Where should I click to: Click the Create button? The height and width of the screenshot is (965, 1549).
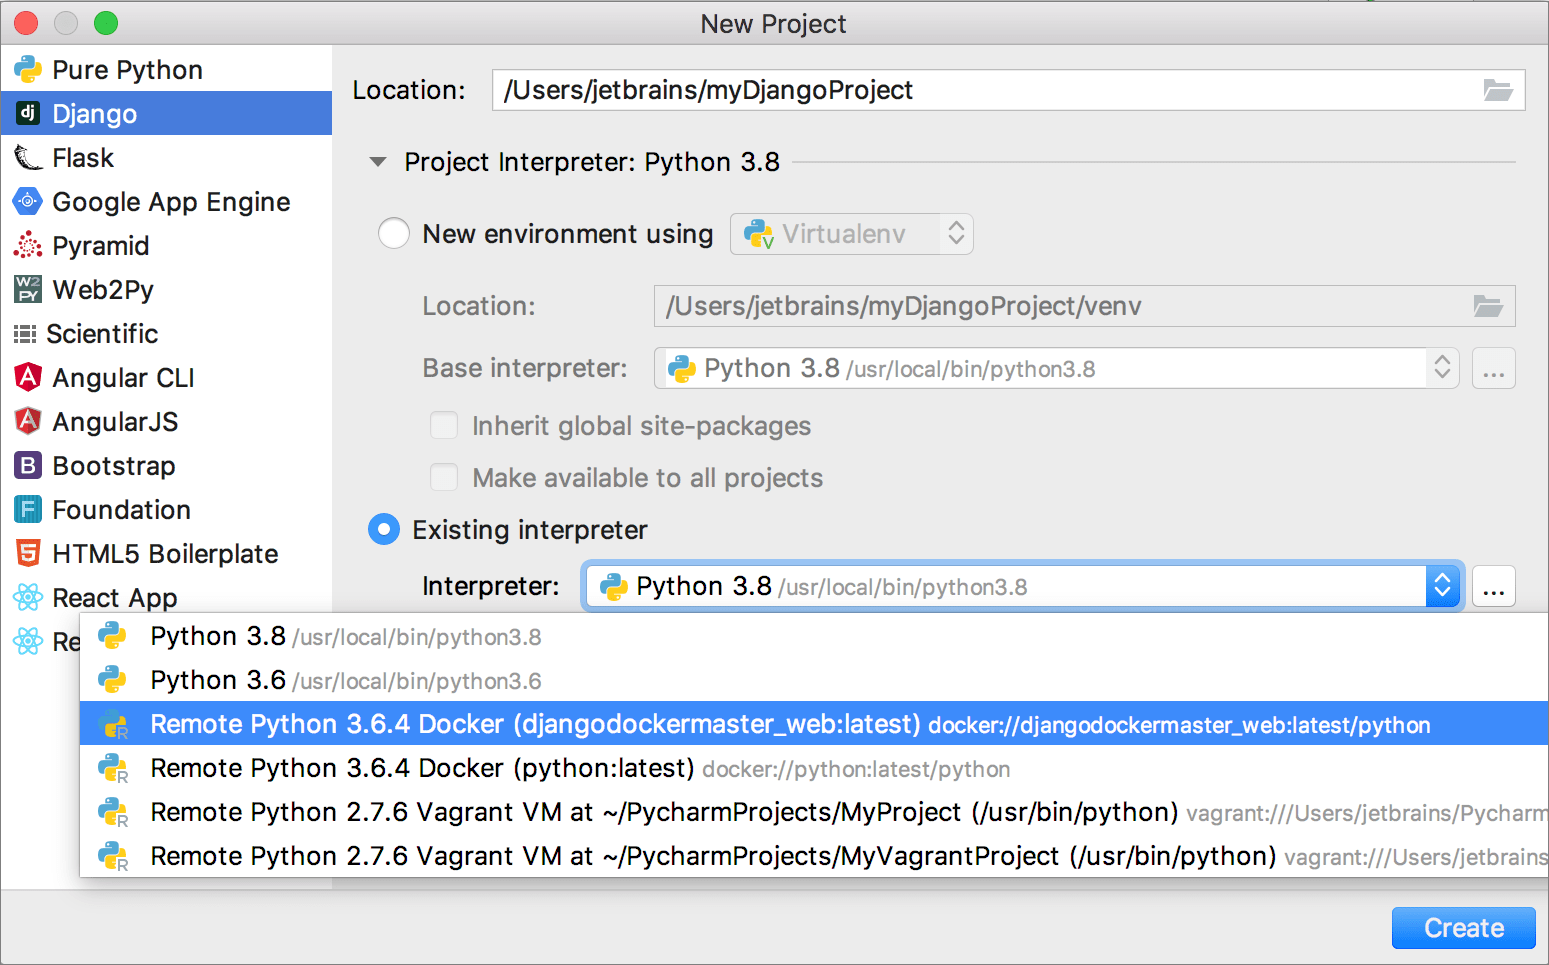[x=1463, y=928]
